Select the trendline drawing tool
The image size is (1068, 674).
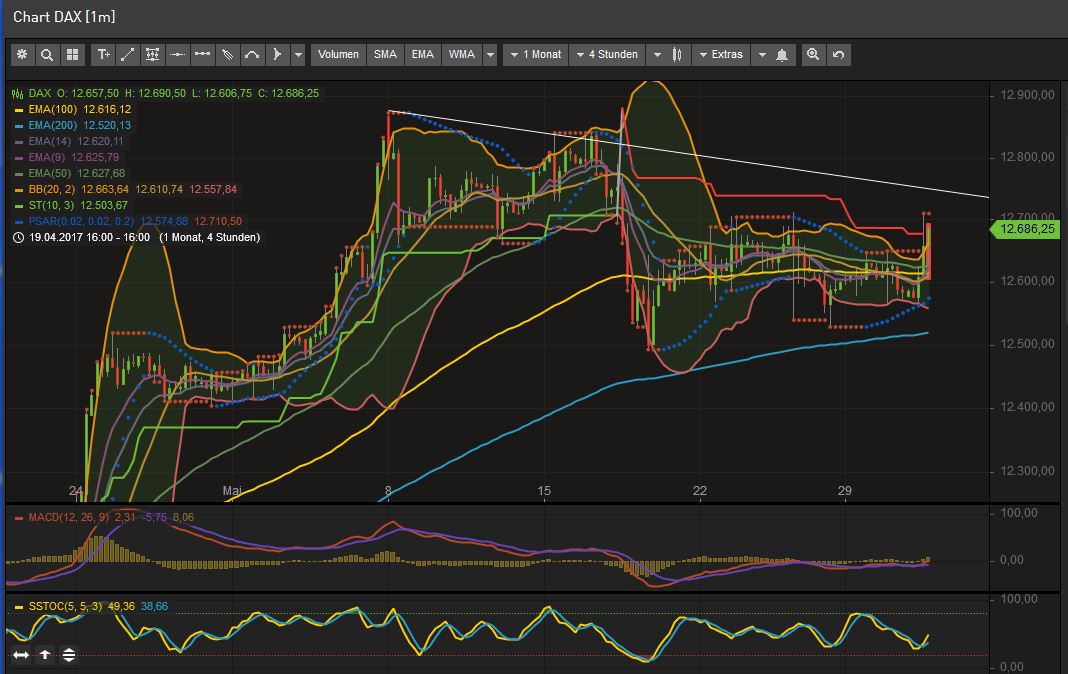[128, 54]
